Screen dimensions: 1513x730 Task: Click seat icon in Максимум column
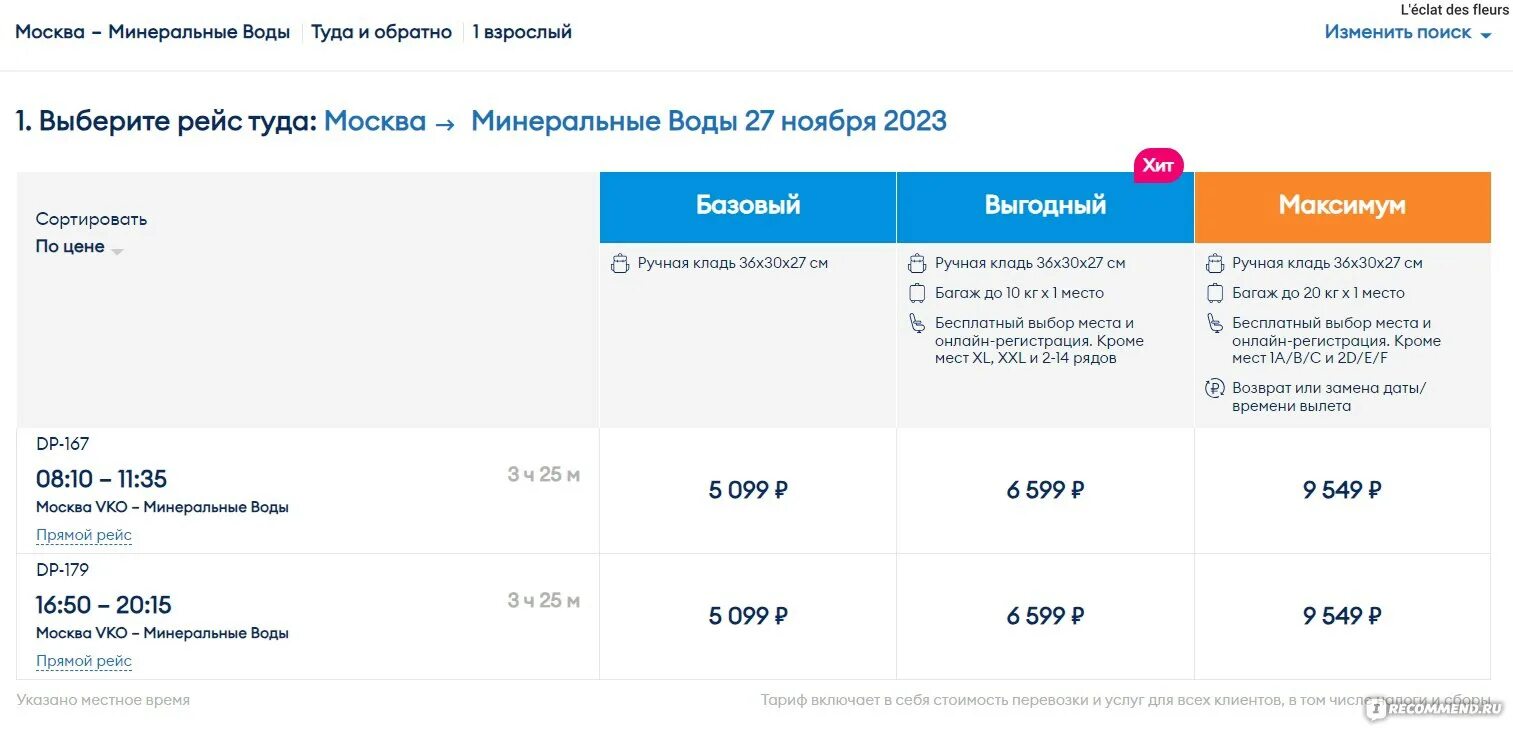[1215, 323]
